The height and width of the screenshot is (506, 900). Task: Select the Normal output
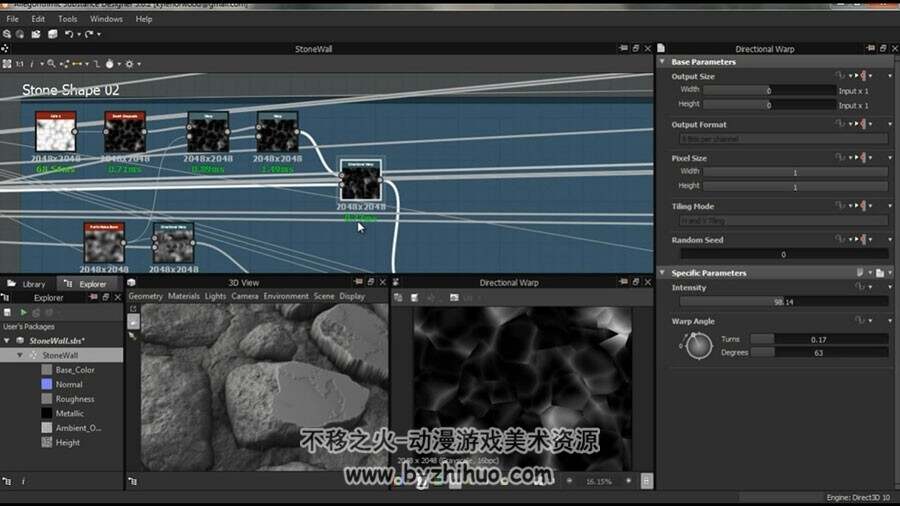pyautogui.click(x=68, y=384)
